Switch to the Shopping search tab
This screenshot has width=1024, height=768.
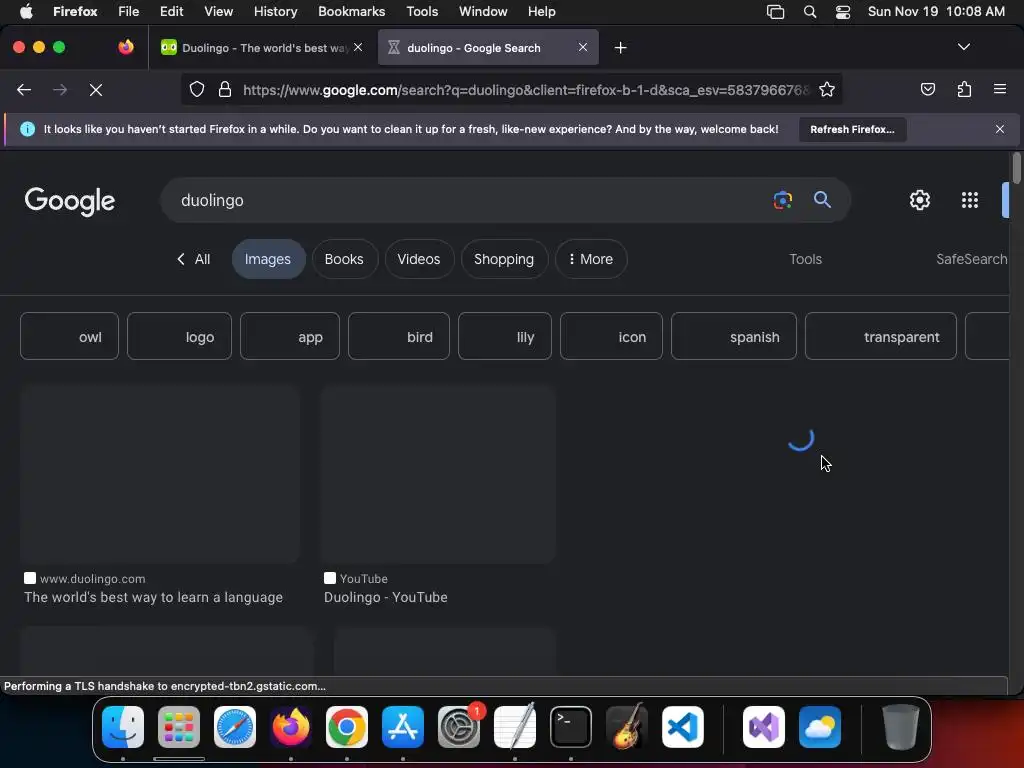click(504, 259)
